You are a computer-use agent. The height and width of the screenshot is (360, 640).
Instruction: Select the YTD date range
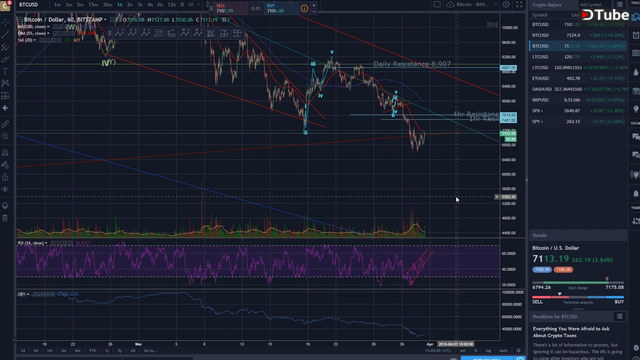coord(93,351)
